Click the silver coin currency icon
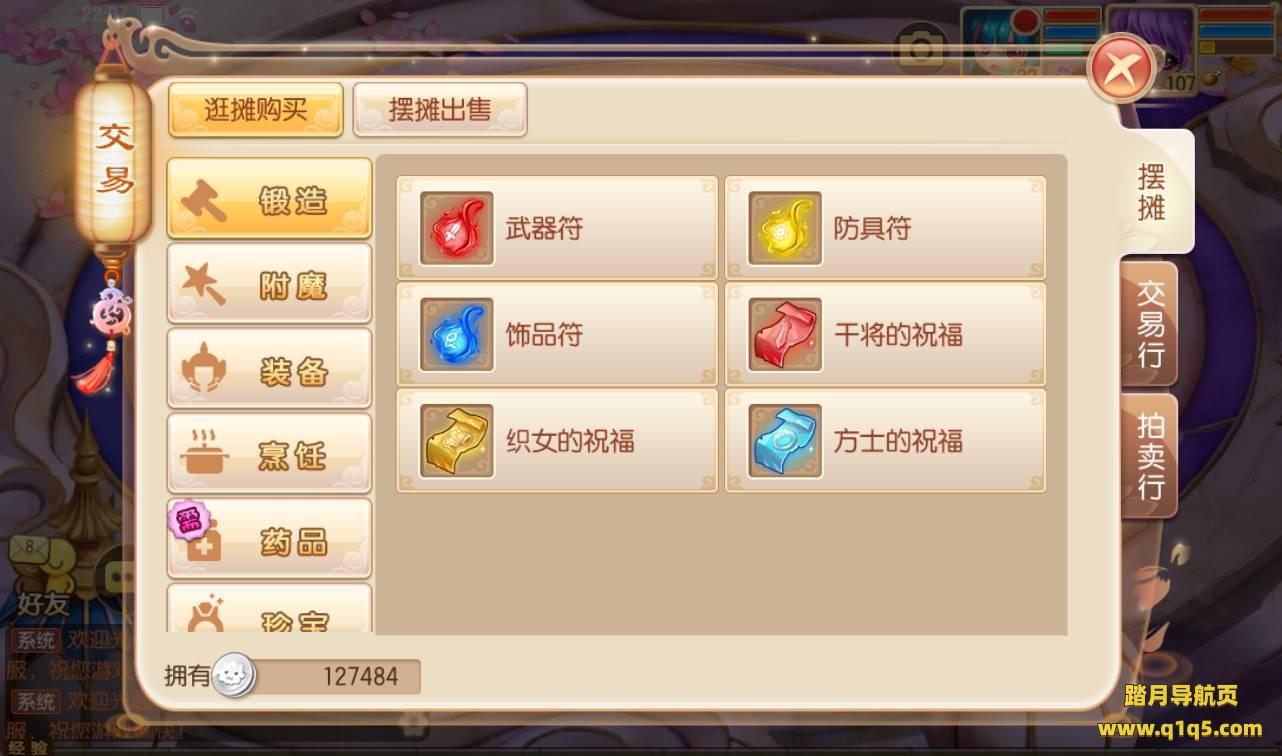The width and height of the screenshot is (1282, 756). [234, 675]
